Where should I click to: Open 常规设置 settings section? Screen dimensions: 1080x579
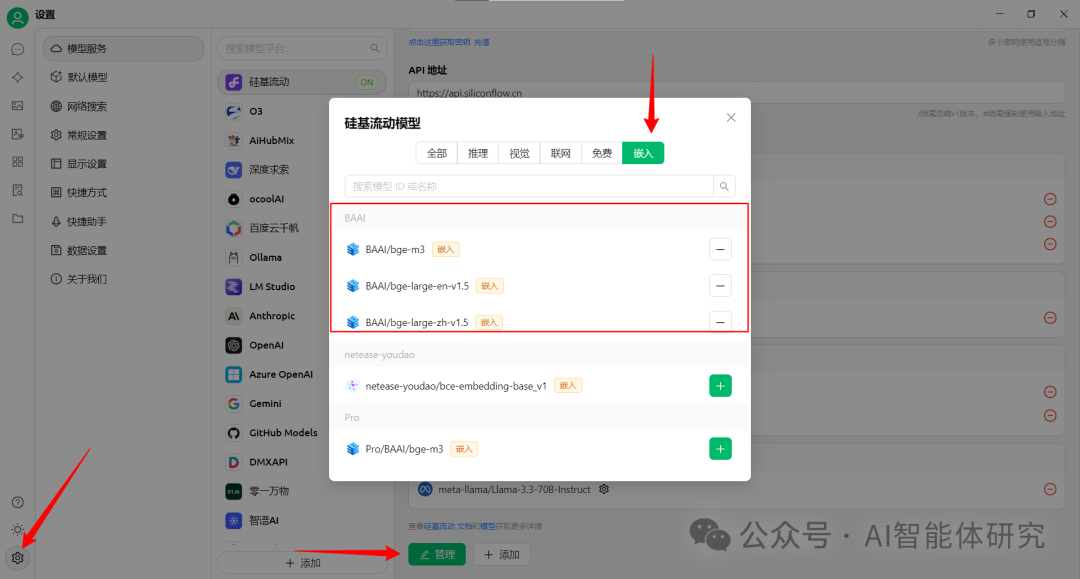[123, 135]
